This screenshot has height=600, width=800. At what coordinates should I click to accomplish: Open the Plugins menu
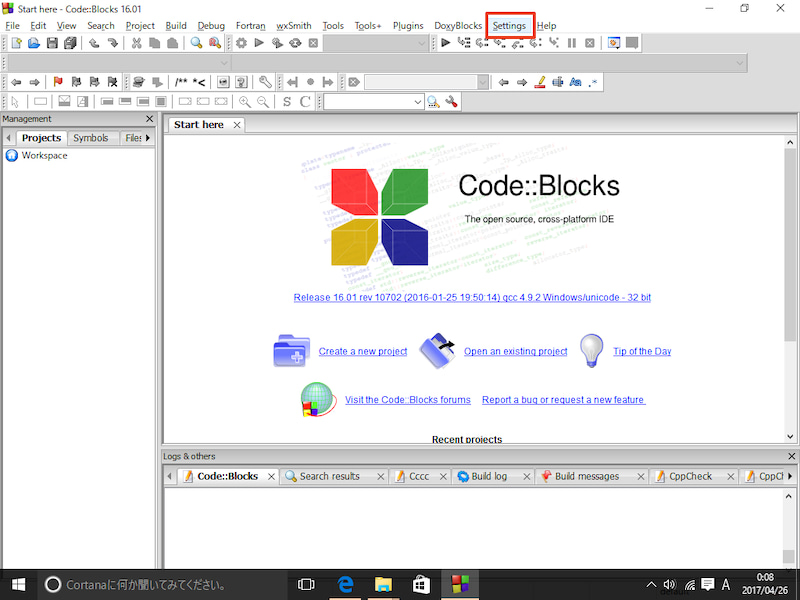click(408, 26)
